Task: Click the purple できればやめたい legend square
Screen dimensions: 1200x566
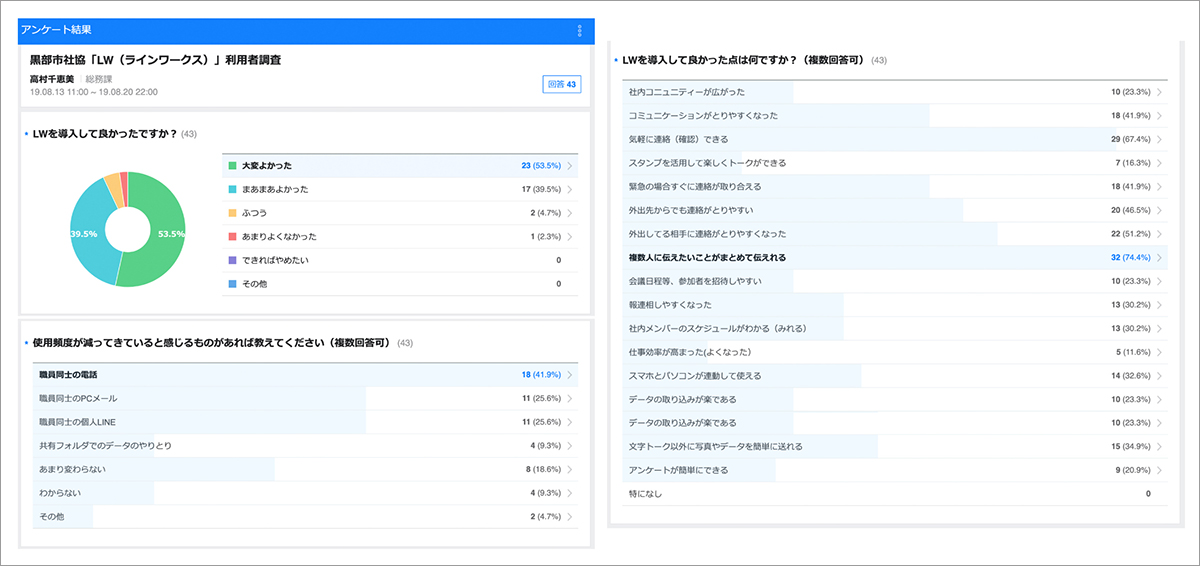Action: pos(232,260)
